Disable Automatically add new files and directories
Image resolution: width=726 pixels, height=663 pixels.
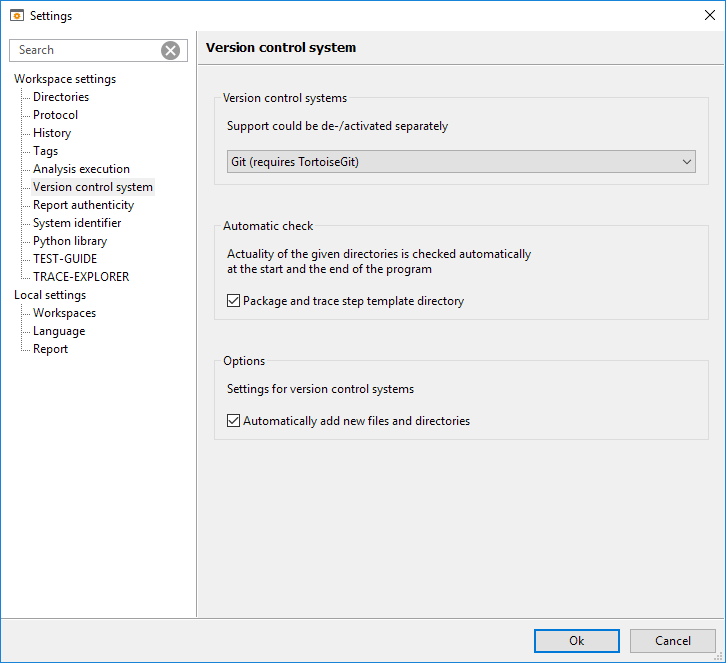pyautogui.click(x=234, y=421)
